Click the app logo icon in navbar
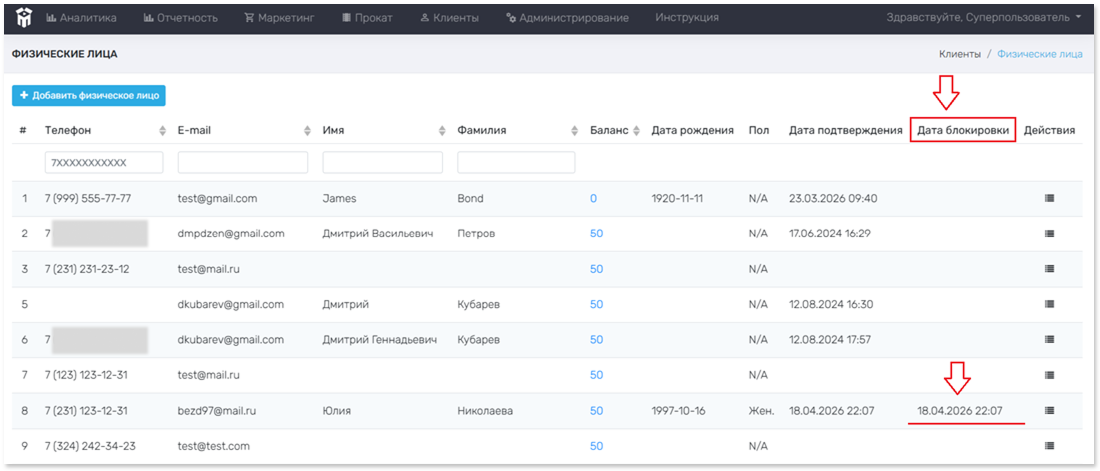 pos(23,18)
